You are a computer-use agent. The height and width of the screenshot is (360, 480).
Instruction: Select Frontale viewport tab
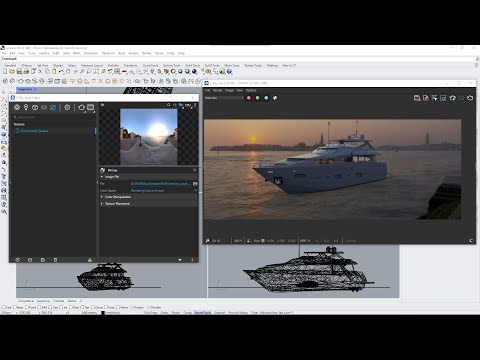point(58,301)
